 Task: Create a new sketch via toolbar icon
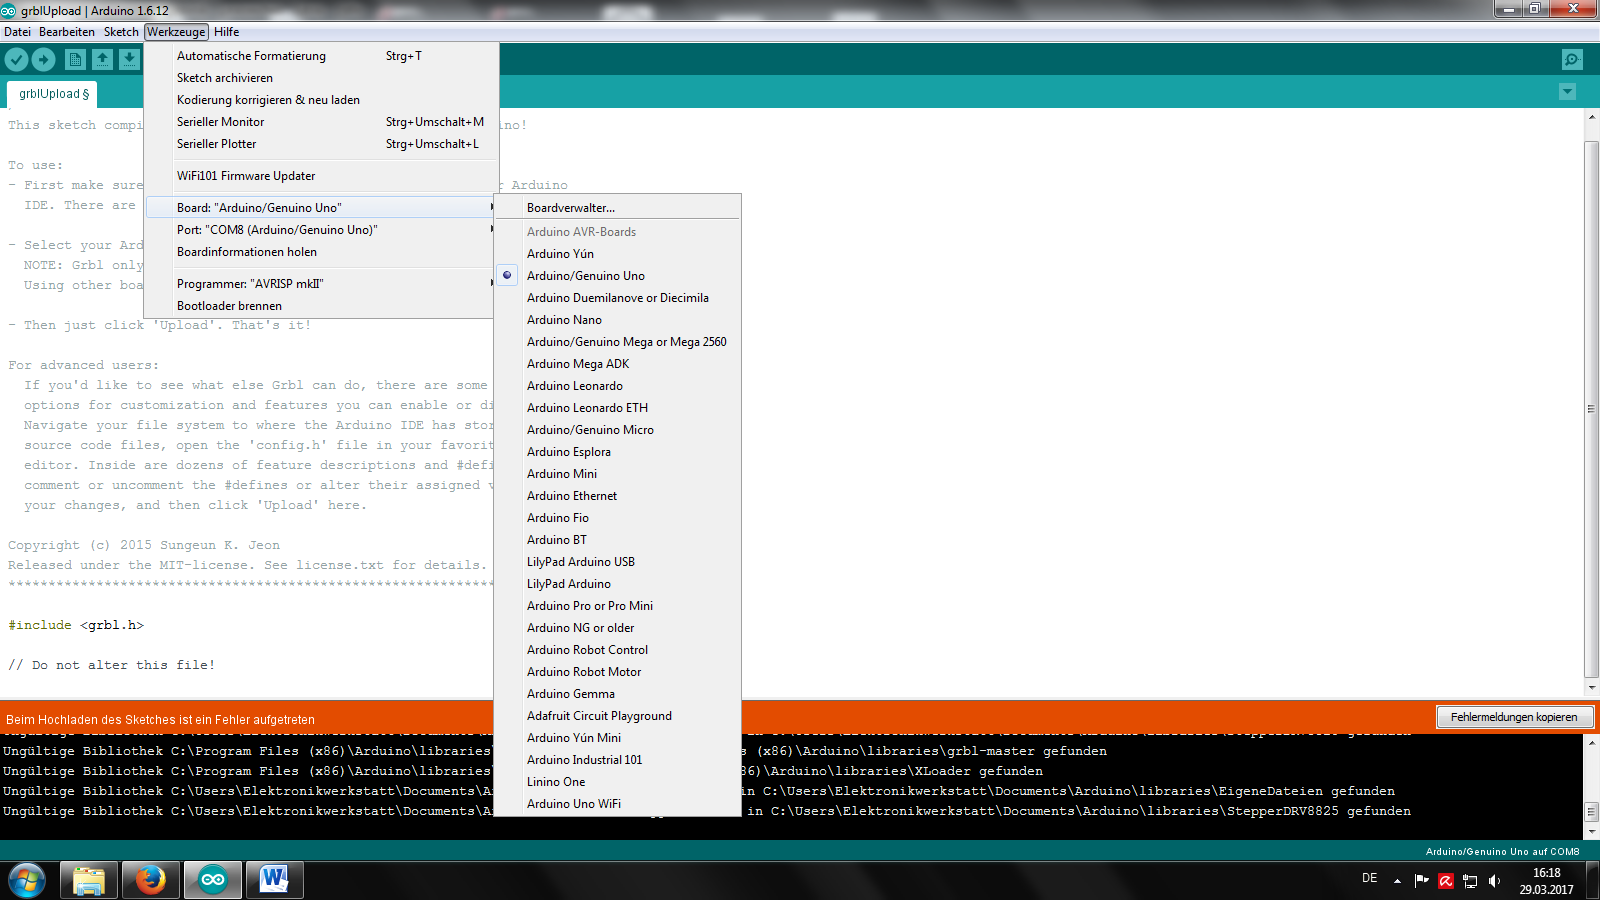(x=75, y=60)
